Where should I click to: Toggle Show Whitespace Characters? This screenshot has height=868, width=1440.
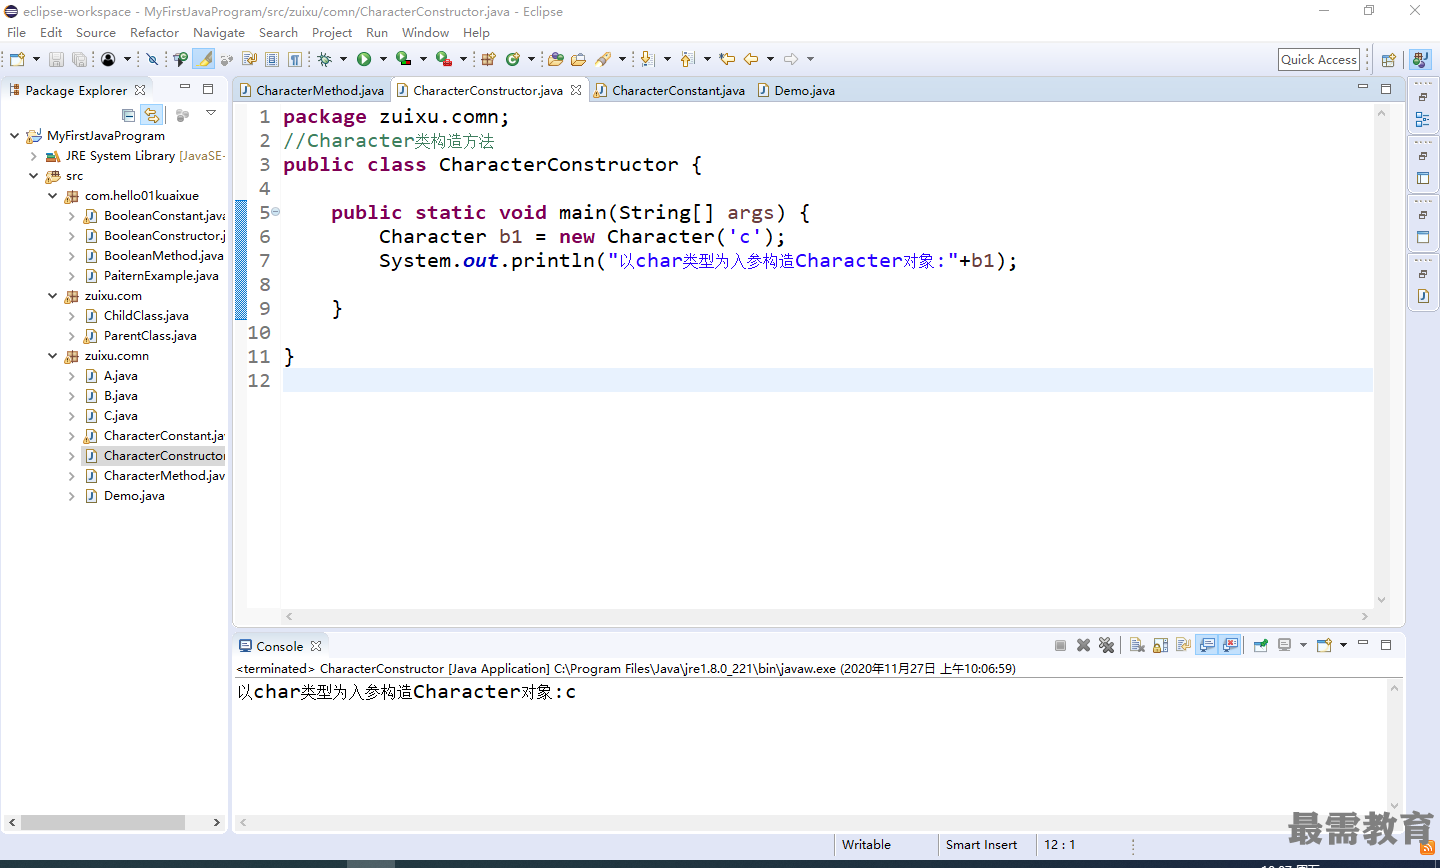pos(293,60)
